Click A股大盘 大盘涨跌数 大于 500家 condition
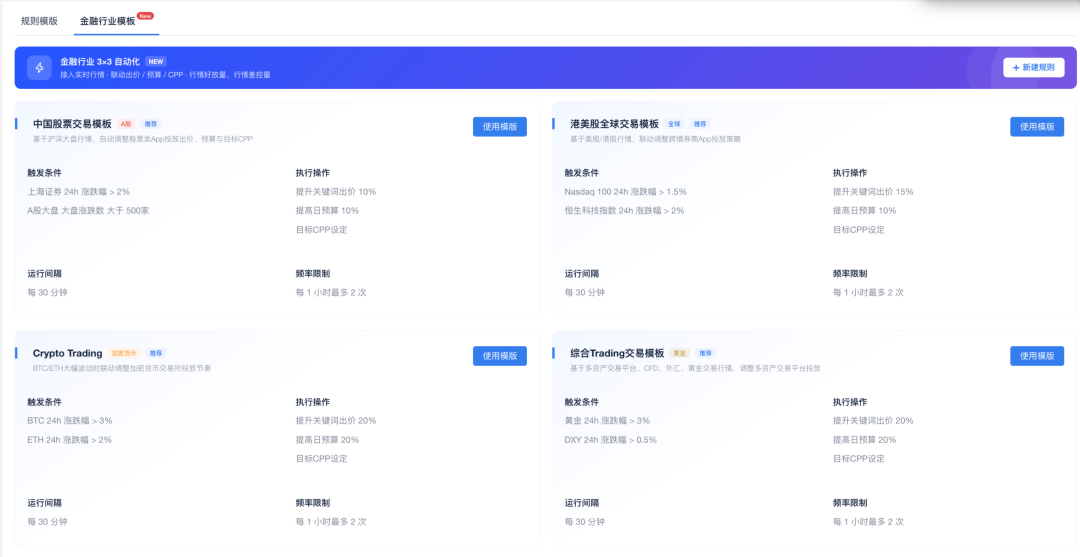Screen dimensions: 1080x557 pos(88,211)
